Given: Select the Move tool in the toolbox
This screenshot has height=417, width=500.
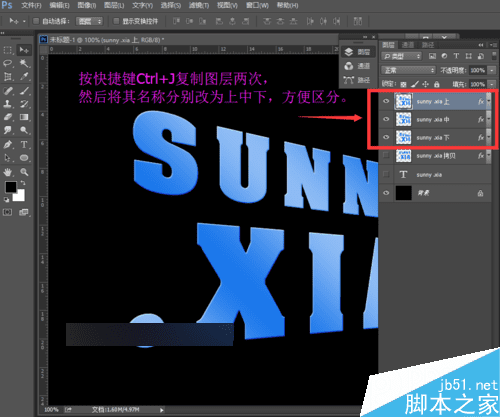Looking at the screenshot, I should pyautogui.click(x=24, y=50).
